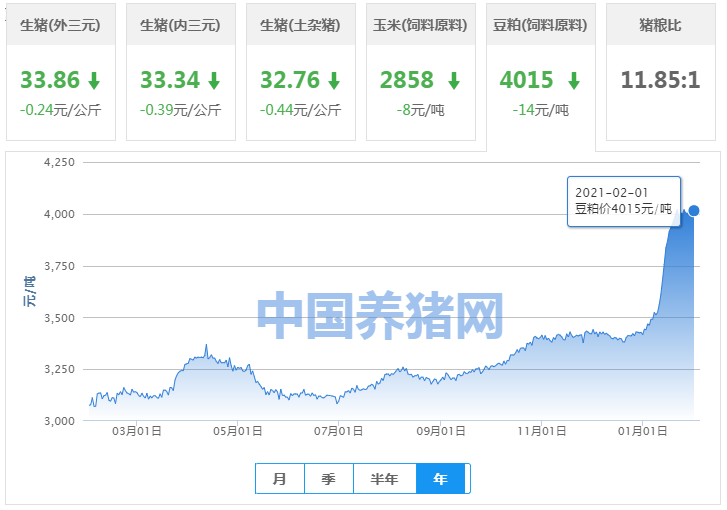
Task: Click the down arrow beside 4015
Action: point(574,81)
